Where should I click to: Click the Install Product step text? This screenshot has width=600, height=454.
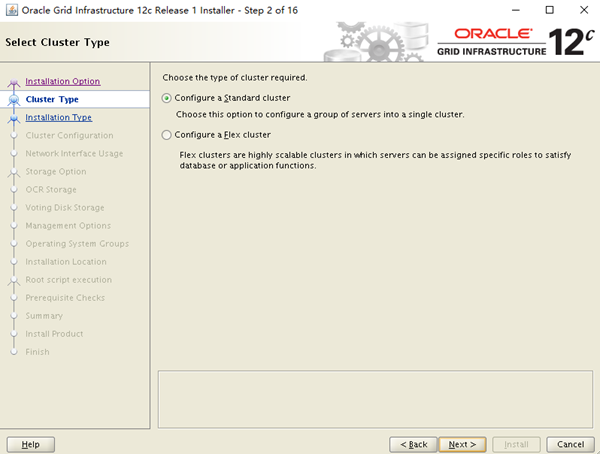pyautogui.click(x=54, y=333)
